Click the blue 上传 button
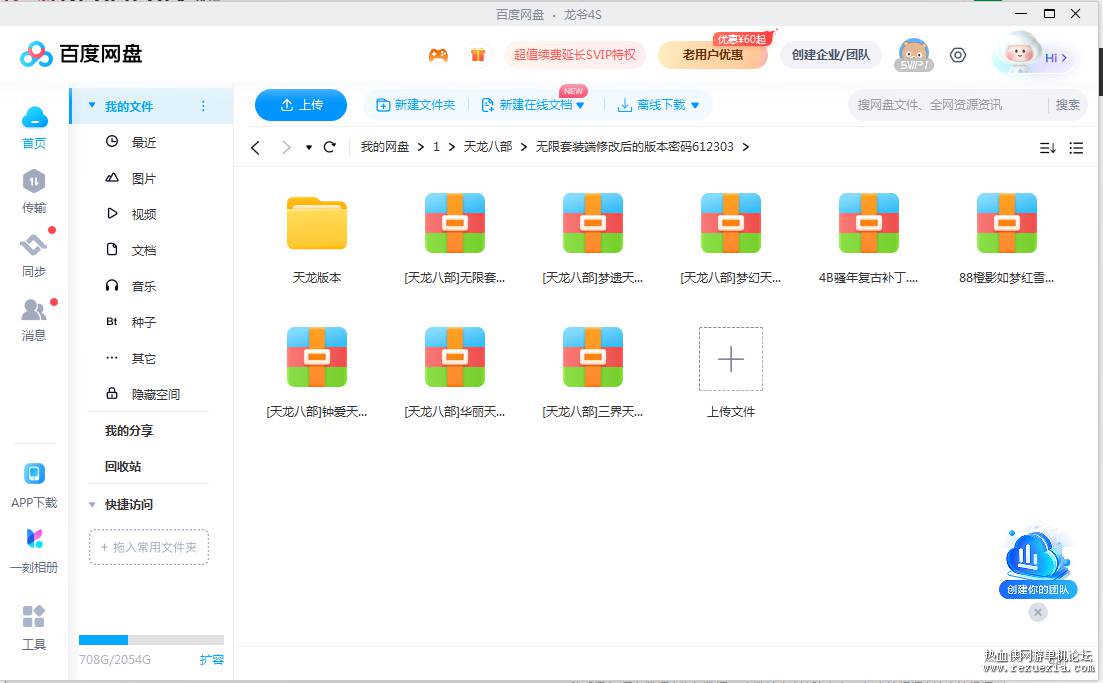Viewport: 1103px width, 683px height. [301, 105]
